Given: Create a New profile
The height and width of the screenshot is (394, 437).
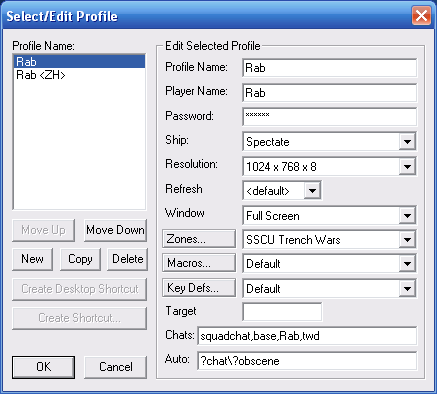Looking at the screenshot, I should (x=32, y=259).
